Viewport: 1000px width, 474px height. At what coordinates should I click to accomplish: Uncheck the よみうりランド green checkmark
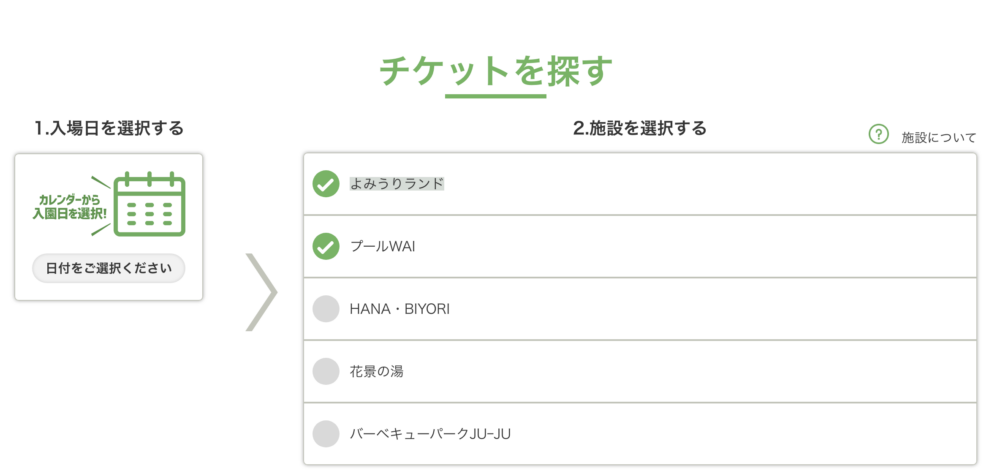pos(326,184)
